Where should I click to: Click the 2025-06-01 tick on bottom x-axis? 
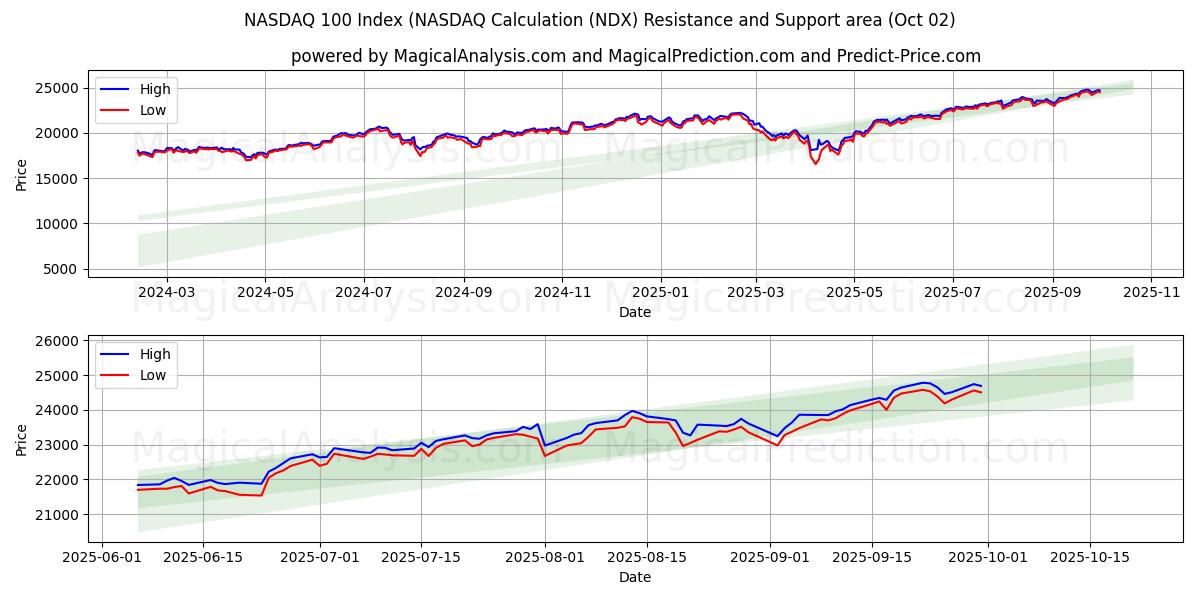(102, 557)
